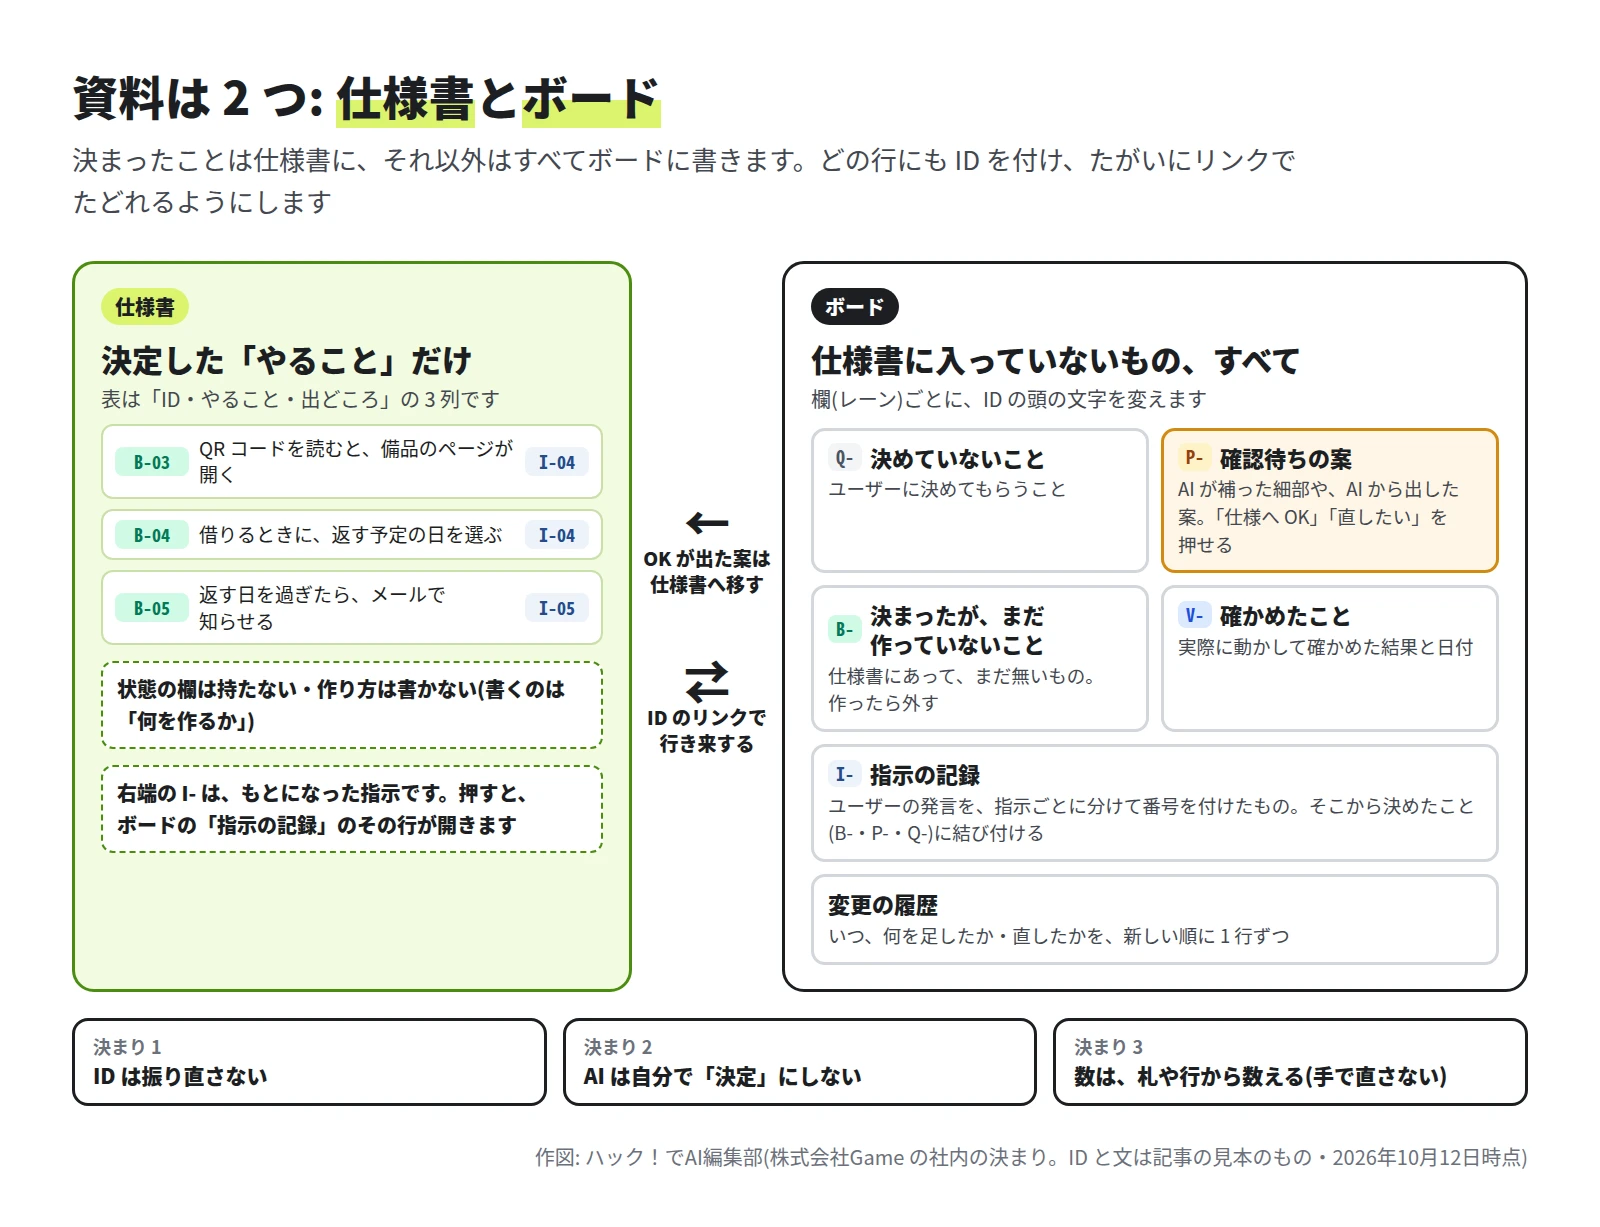
Task: Click the Q- badge in 決めていないこと card
Action: (x=844, y=458)
